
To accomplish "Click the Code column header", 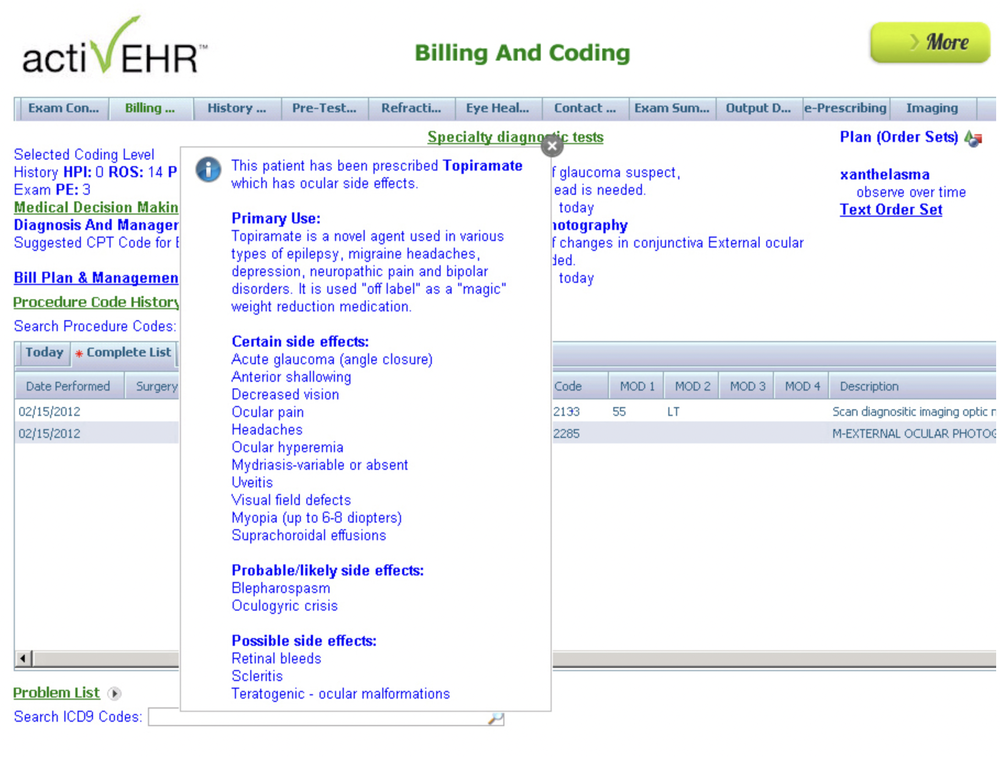I will coord(579,386).
